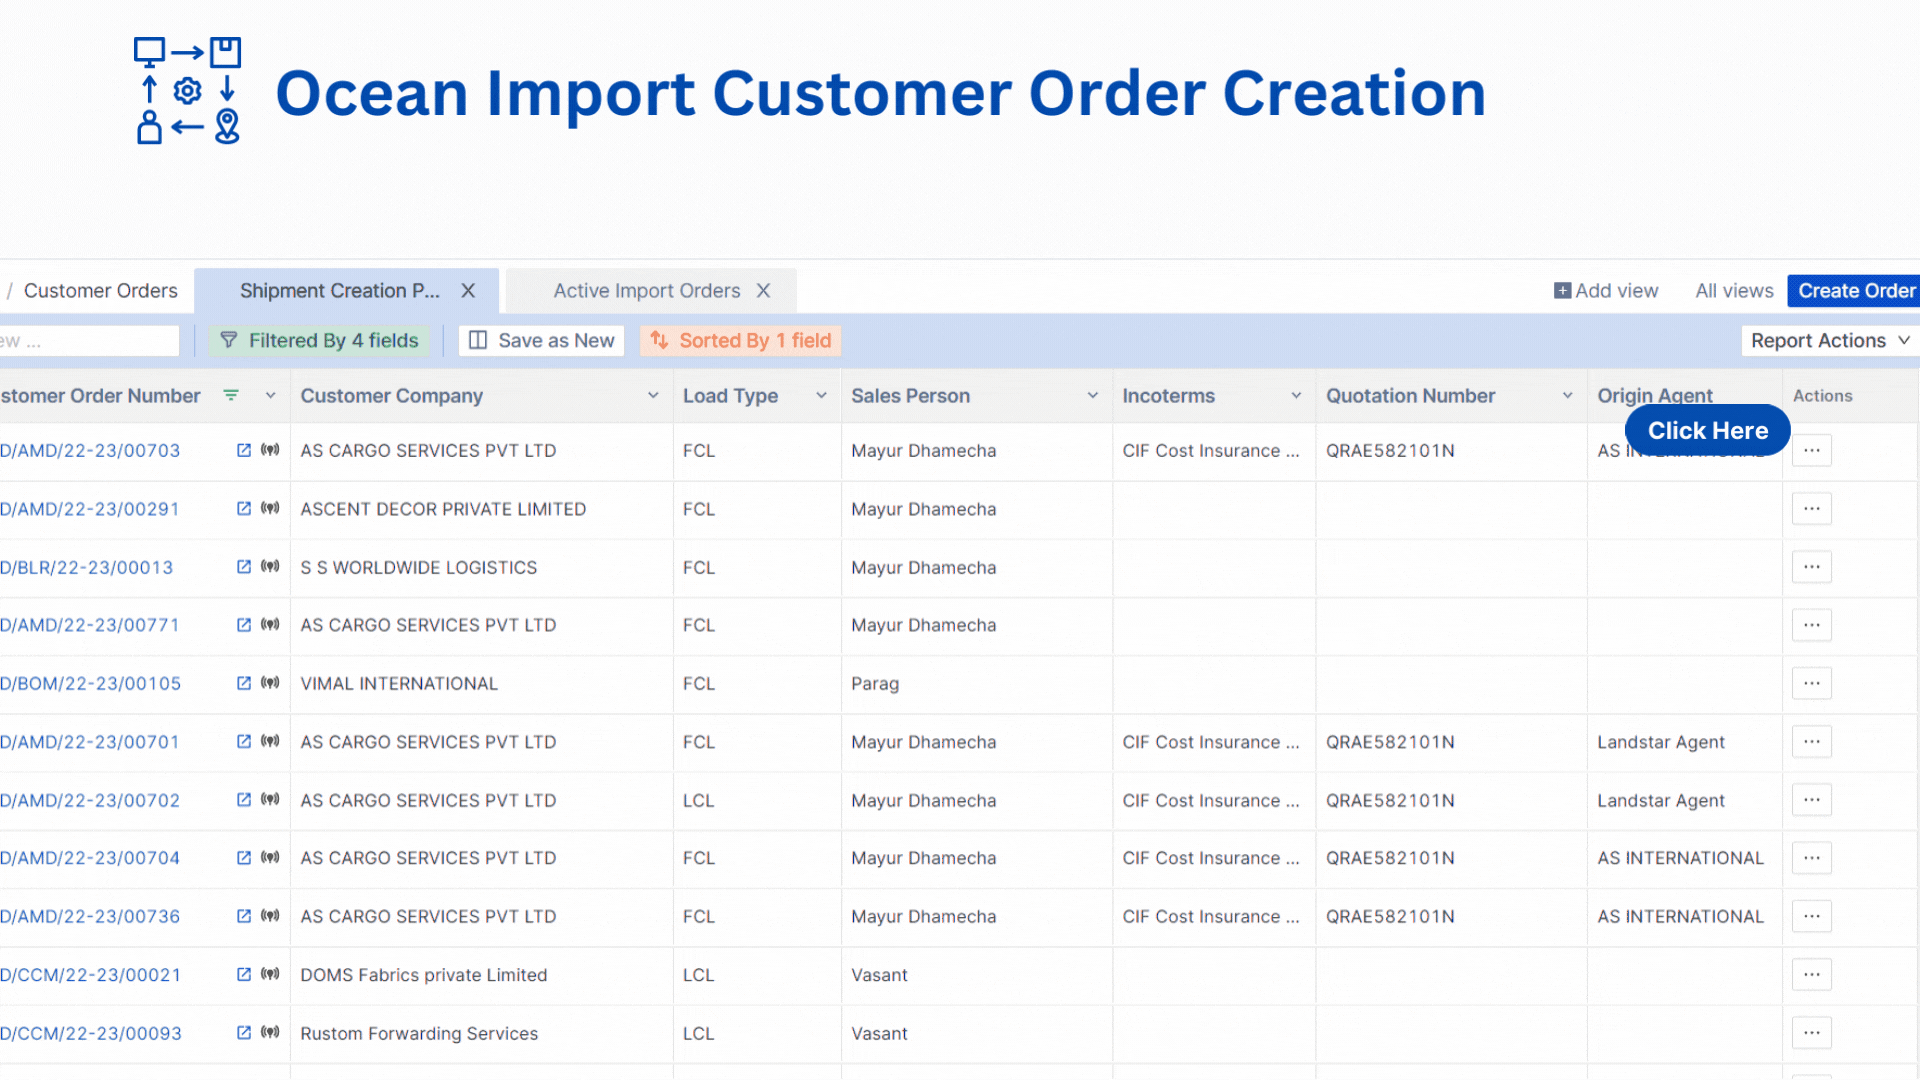
Task: Switch to the Active Import Orders tab
Action: tap(647, 290)
